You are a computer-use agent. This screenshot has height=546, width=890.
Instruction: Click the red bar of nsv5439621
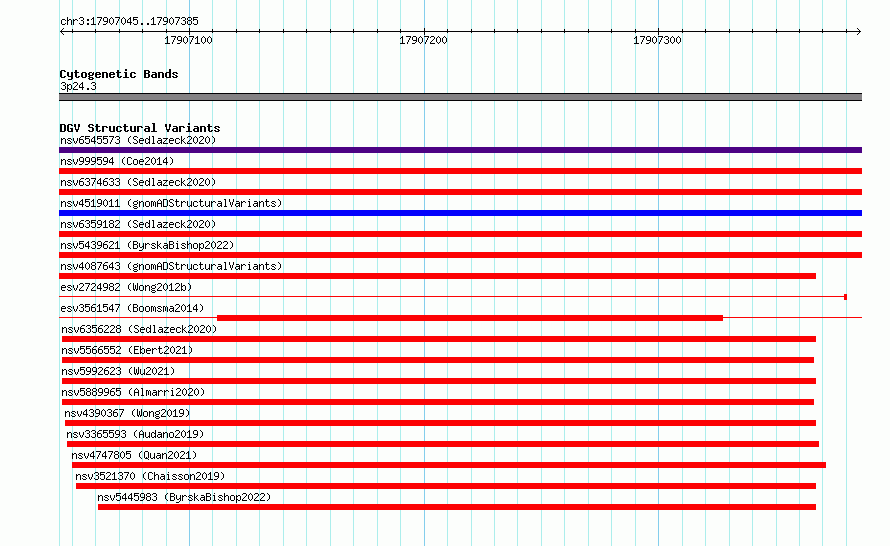coord(460,255)
